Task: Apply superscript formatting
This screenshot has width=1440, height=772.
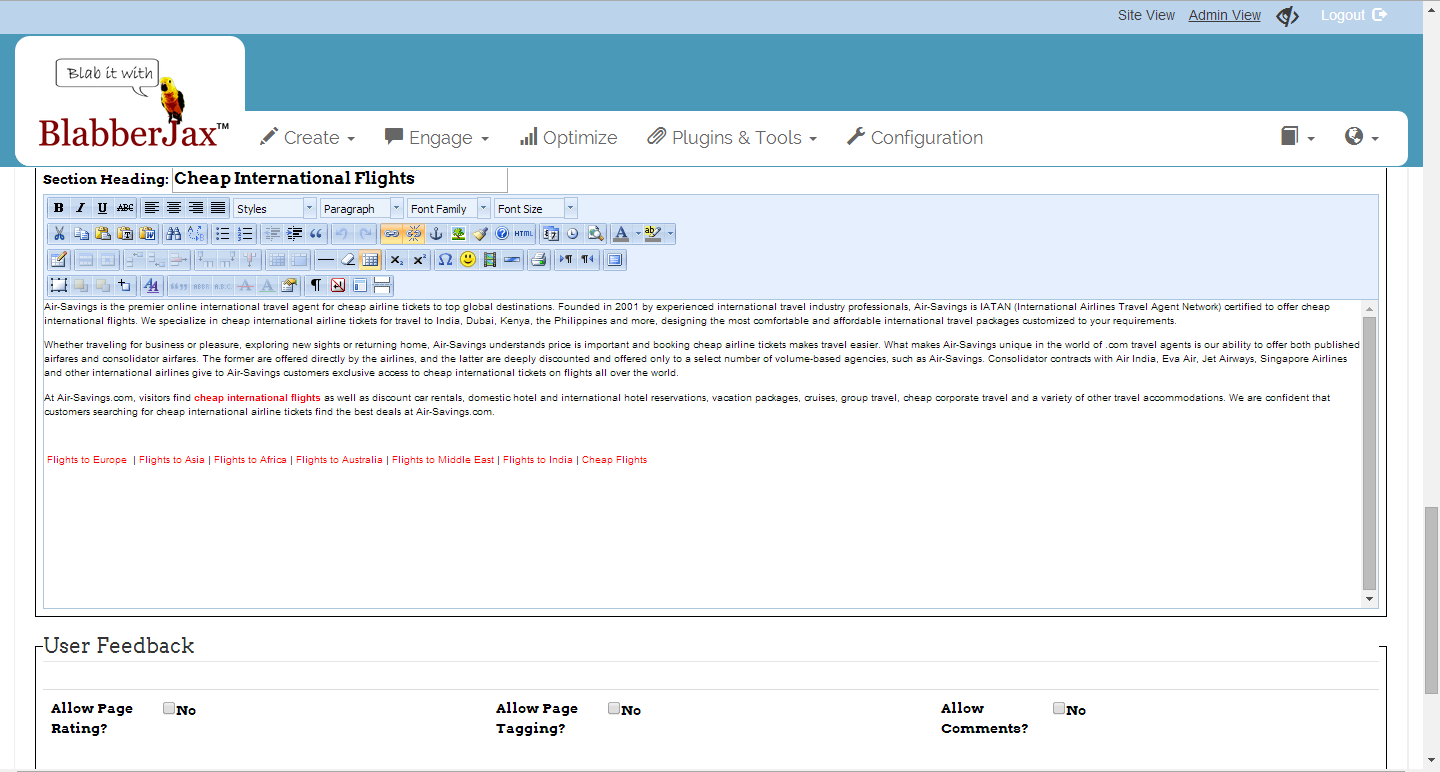Action: click(419, 260)
